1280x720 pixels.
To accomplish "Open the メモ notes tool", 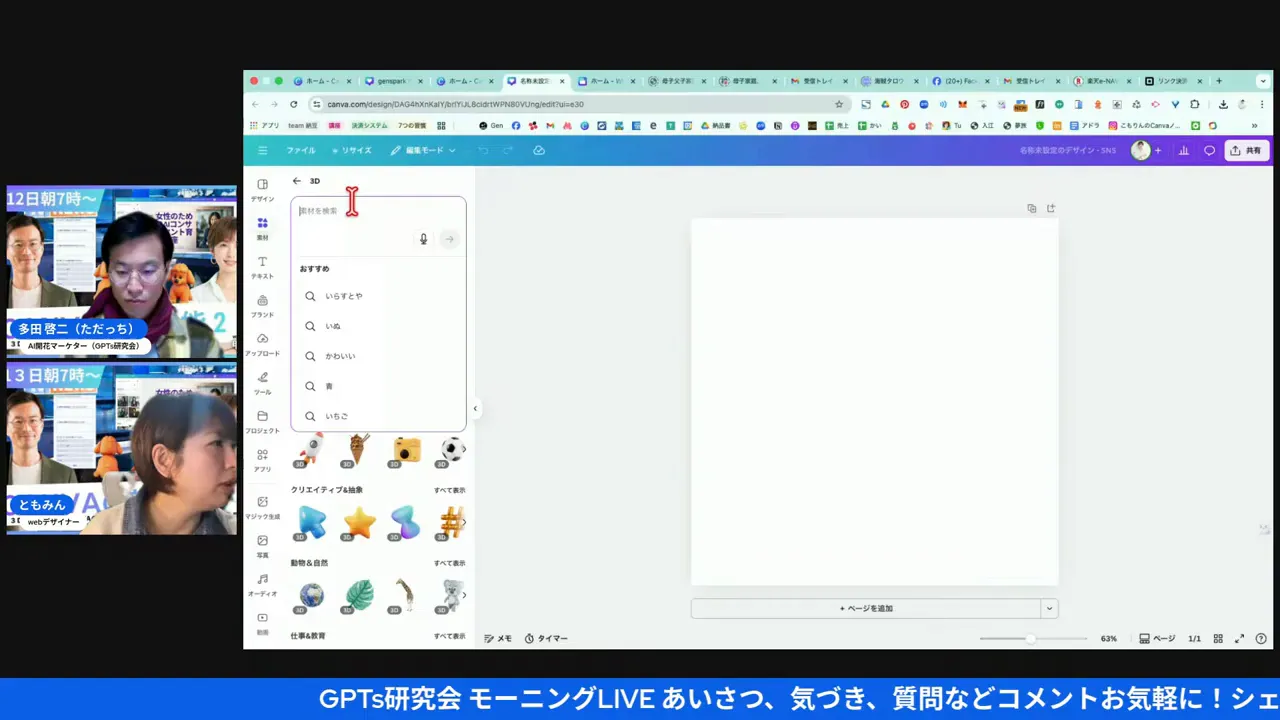I will tap(498, 637).
